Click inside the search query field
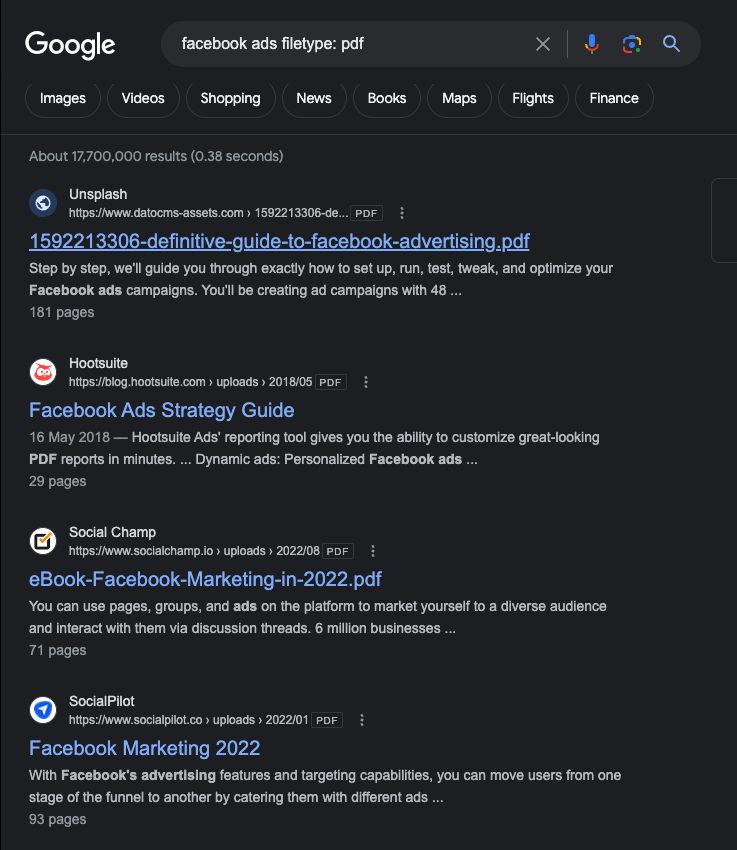Screen dimensions: 737x850 [x=350, y=44]
